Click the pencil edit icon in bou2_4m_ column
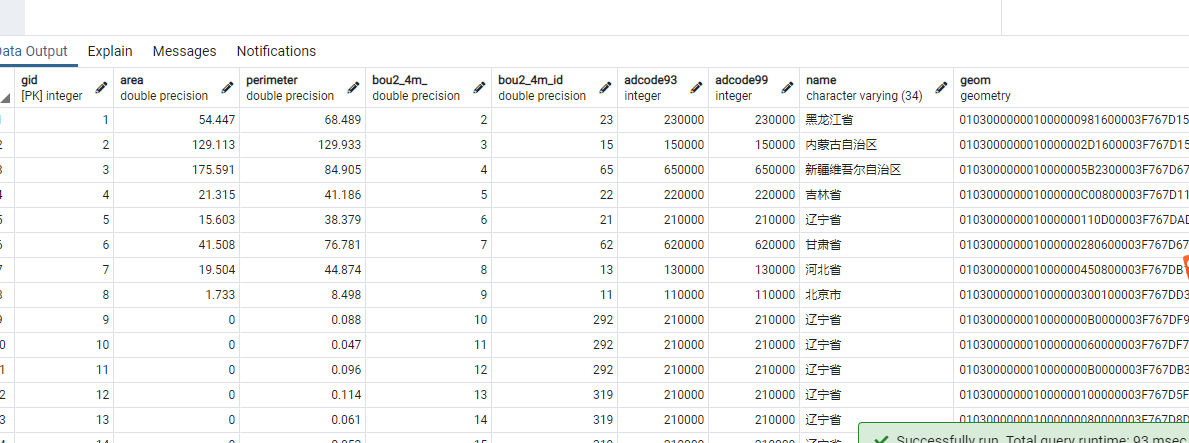The image size is (1189, 443). click(479, 88)
